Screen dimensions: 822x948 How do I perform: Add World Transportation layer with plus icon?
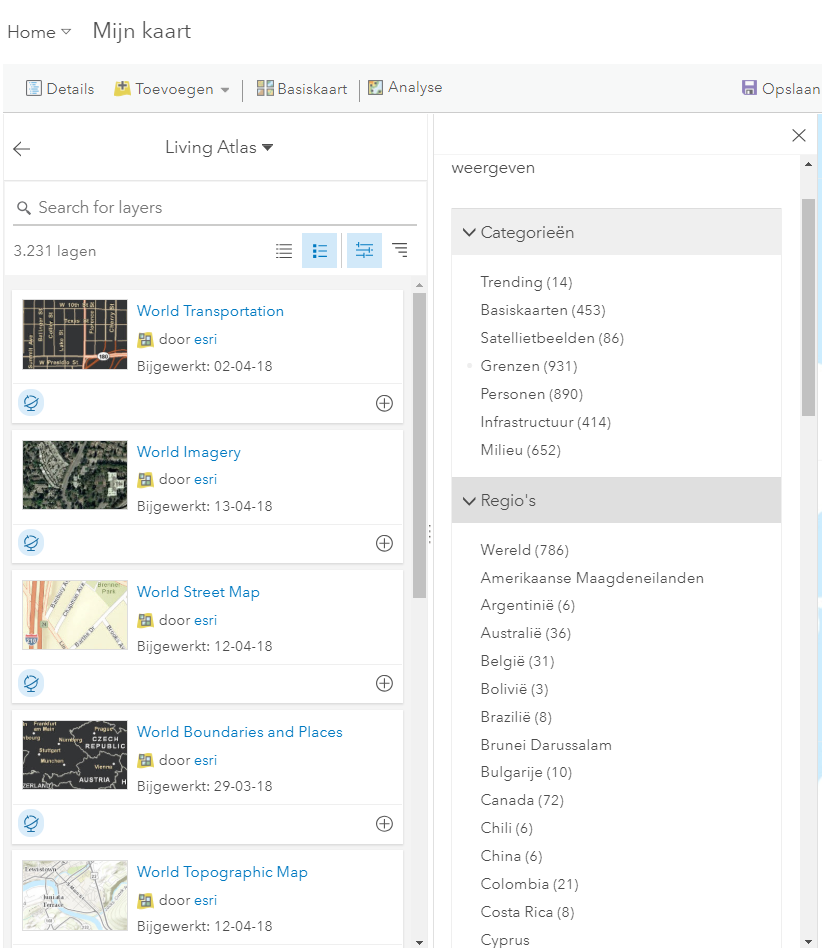pos(384,403)
